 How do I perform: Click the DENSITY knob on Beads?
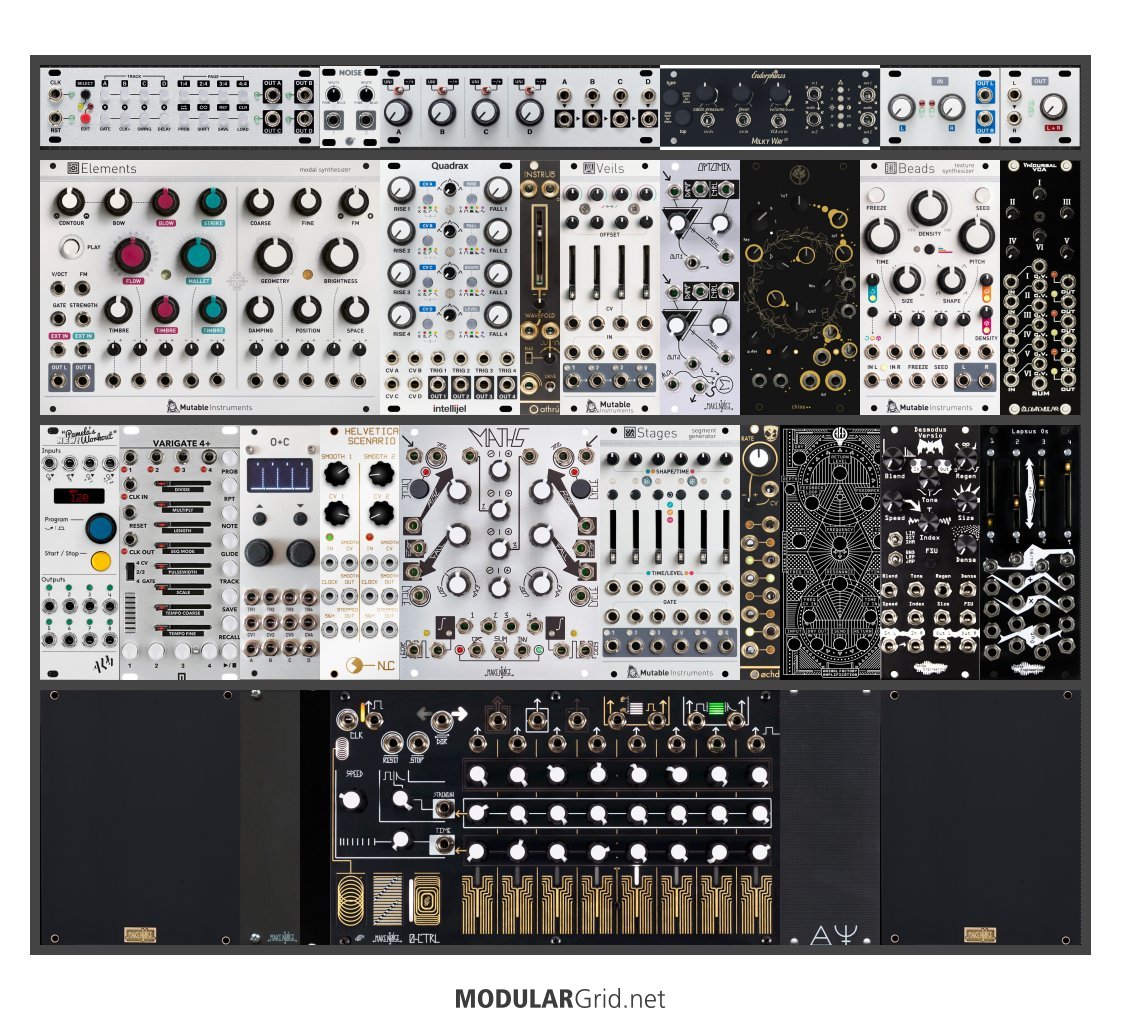929,209
